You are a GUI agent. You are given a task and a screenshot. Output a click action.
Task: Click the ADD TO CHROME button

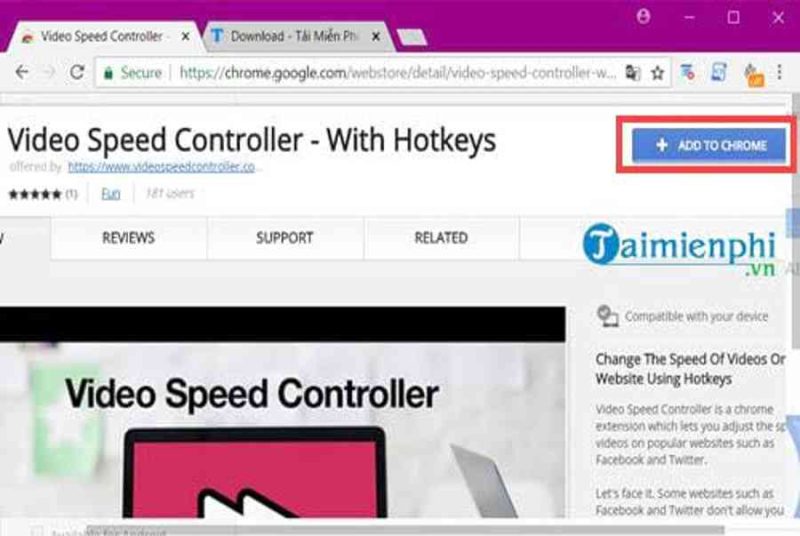[708, 145]
